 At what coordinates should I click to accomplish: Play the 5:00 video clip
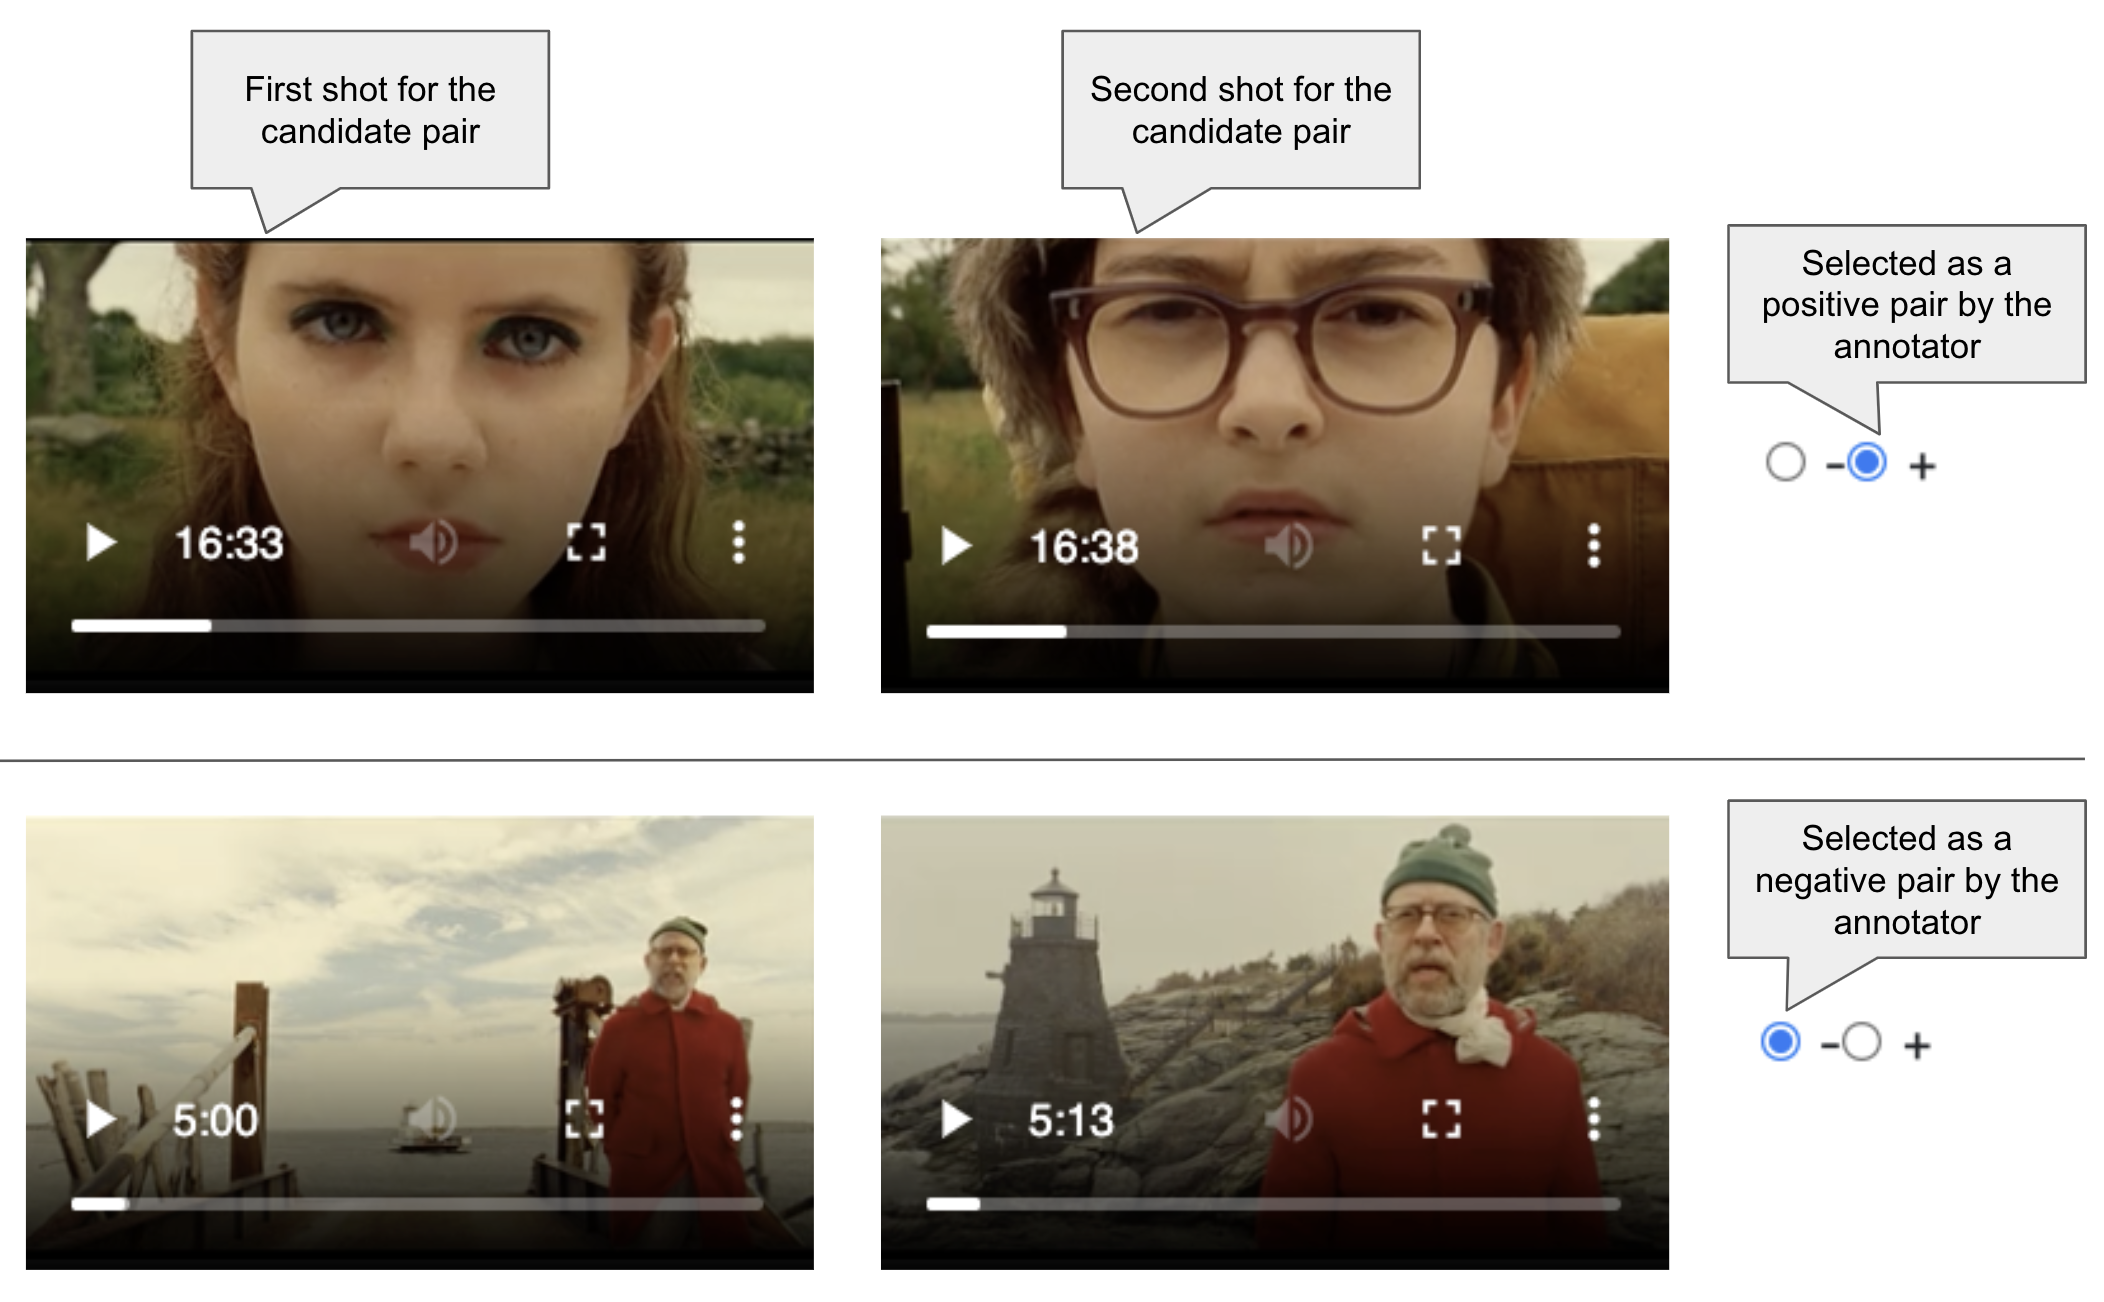point(100,1119)
